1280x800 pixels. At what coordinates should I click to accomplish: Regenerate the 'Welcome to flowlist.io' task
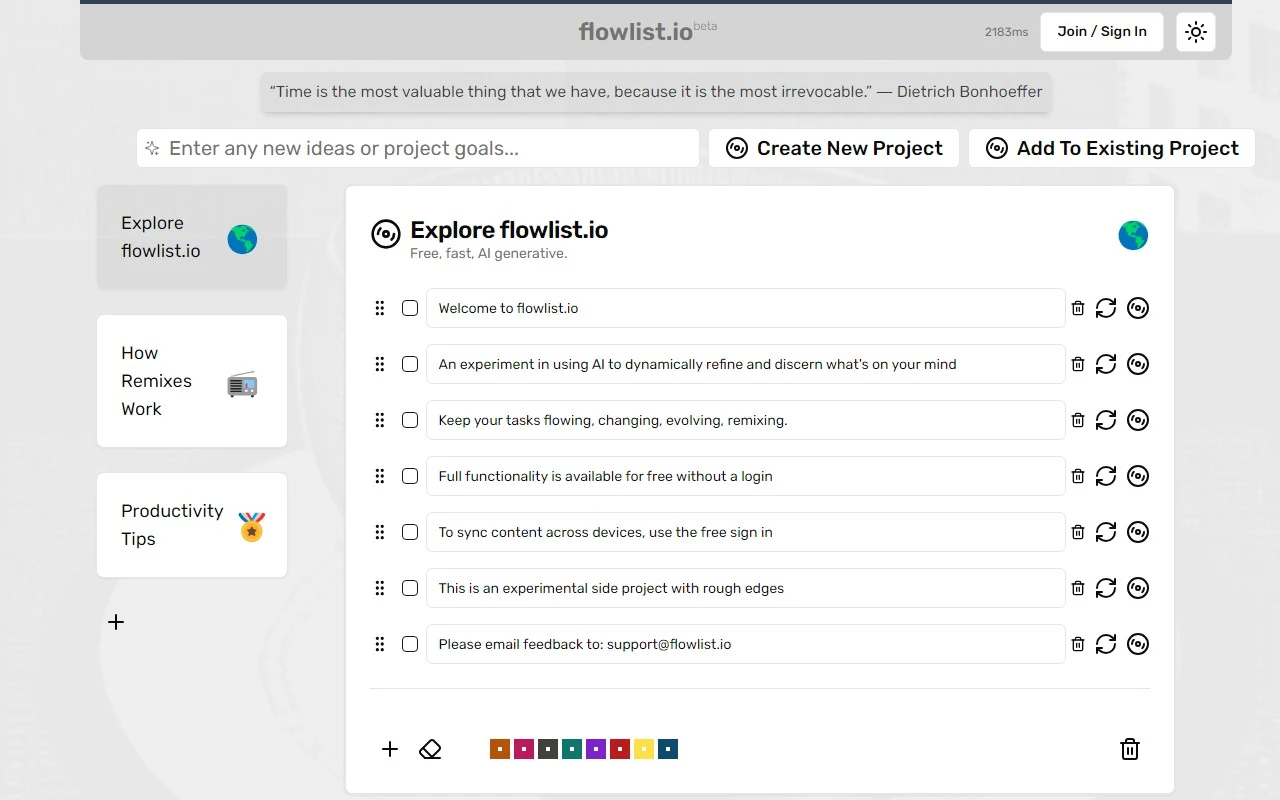click(1106, 308)
